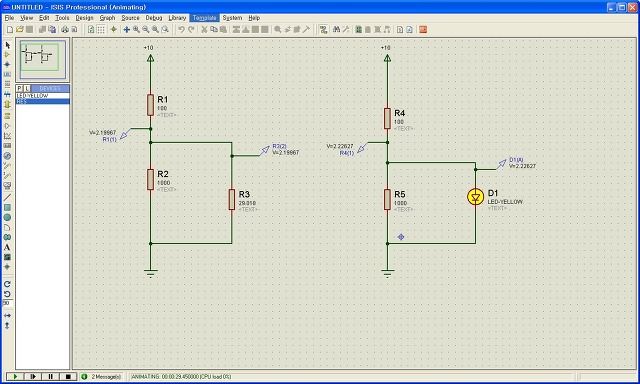Select the Subcircuit mode tool

pos(7,104)
